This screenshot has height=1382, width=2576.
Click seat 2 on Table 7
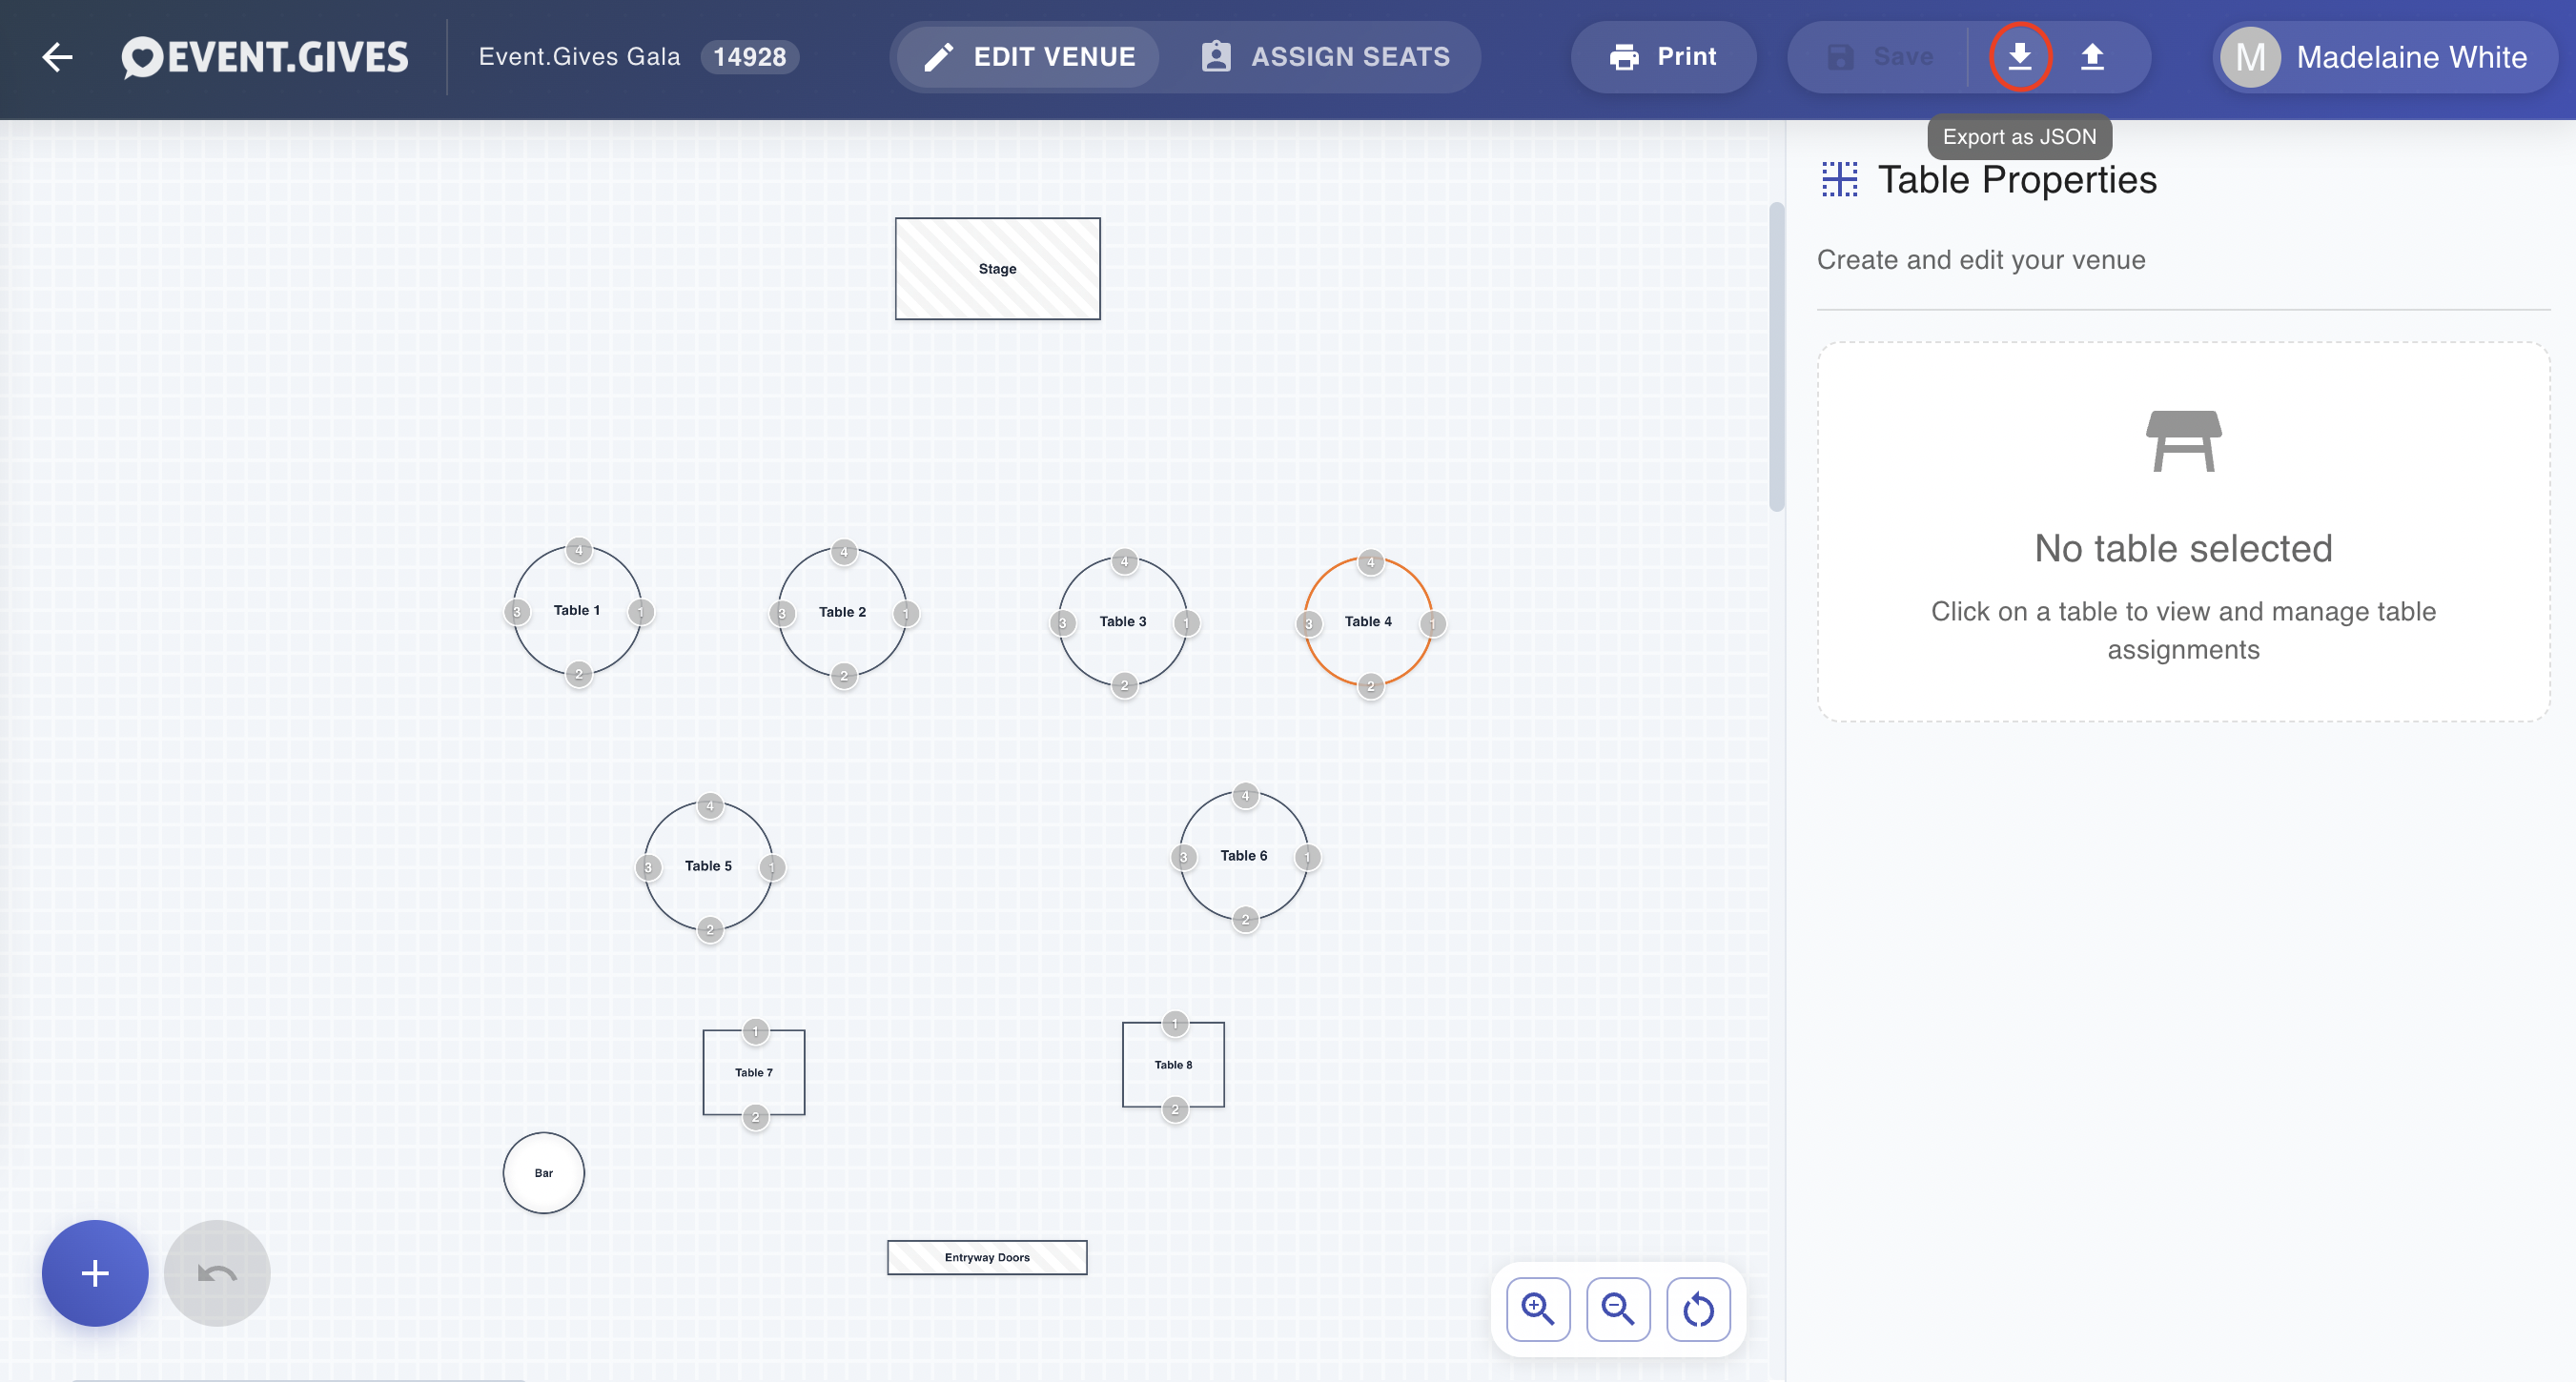click(x=756, y=1117)
